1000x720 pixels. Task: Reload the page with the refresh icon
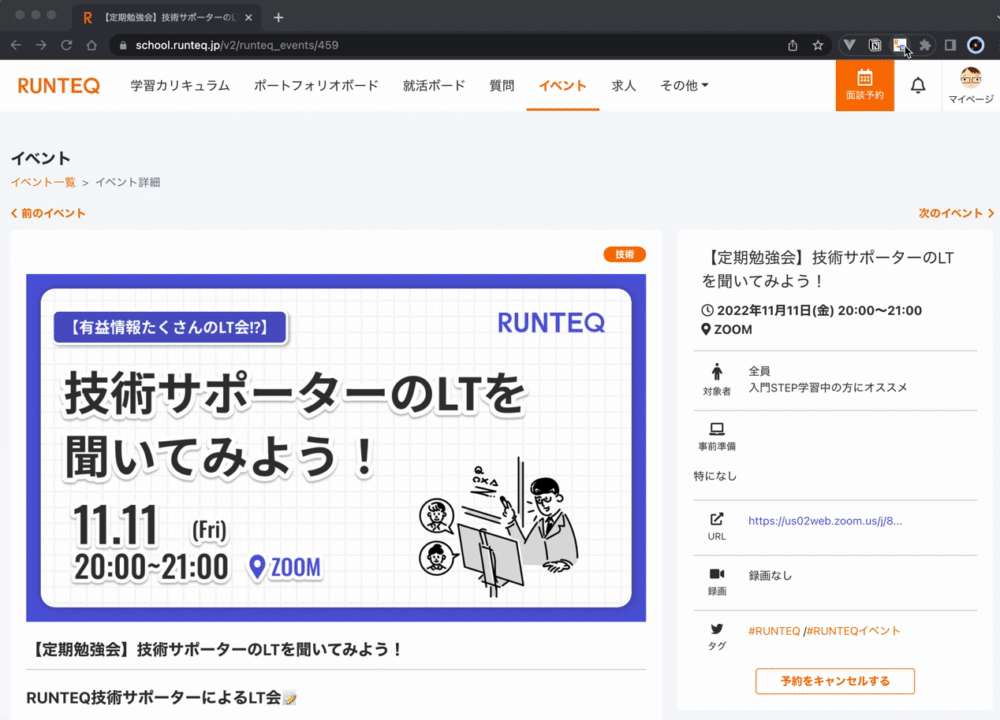click(x=64, y=45)
